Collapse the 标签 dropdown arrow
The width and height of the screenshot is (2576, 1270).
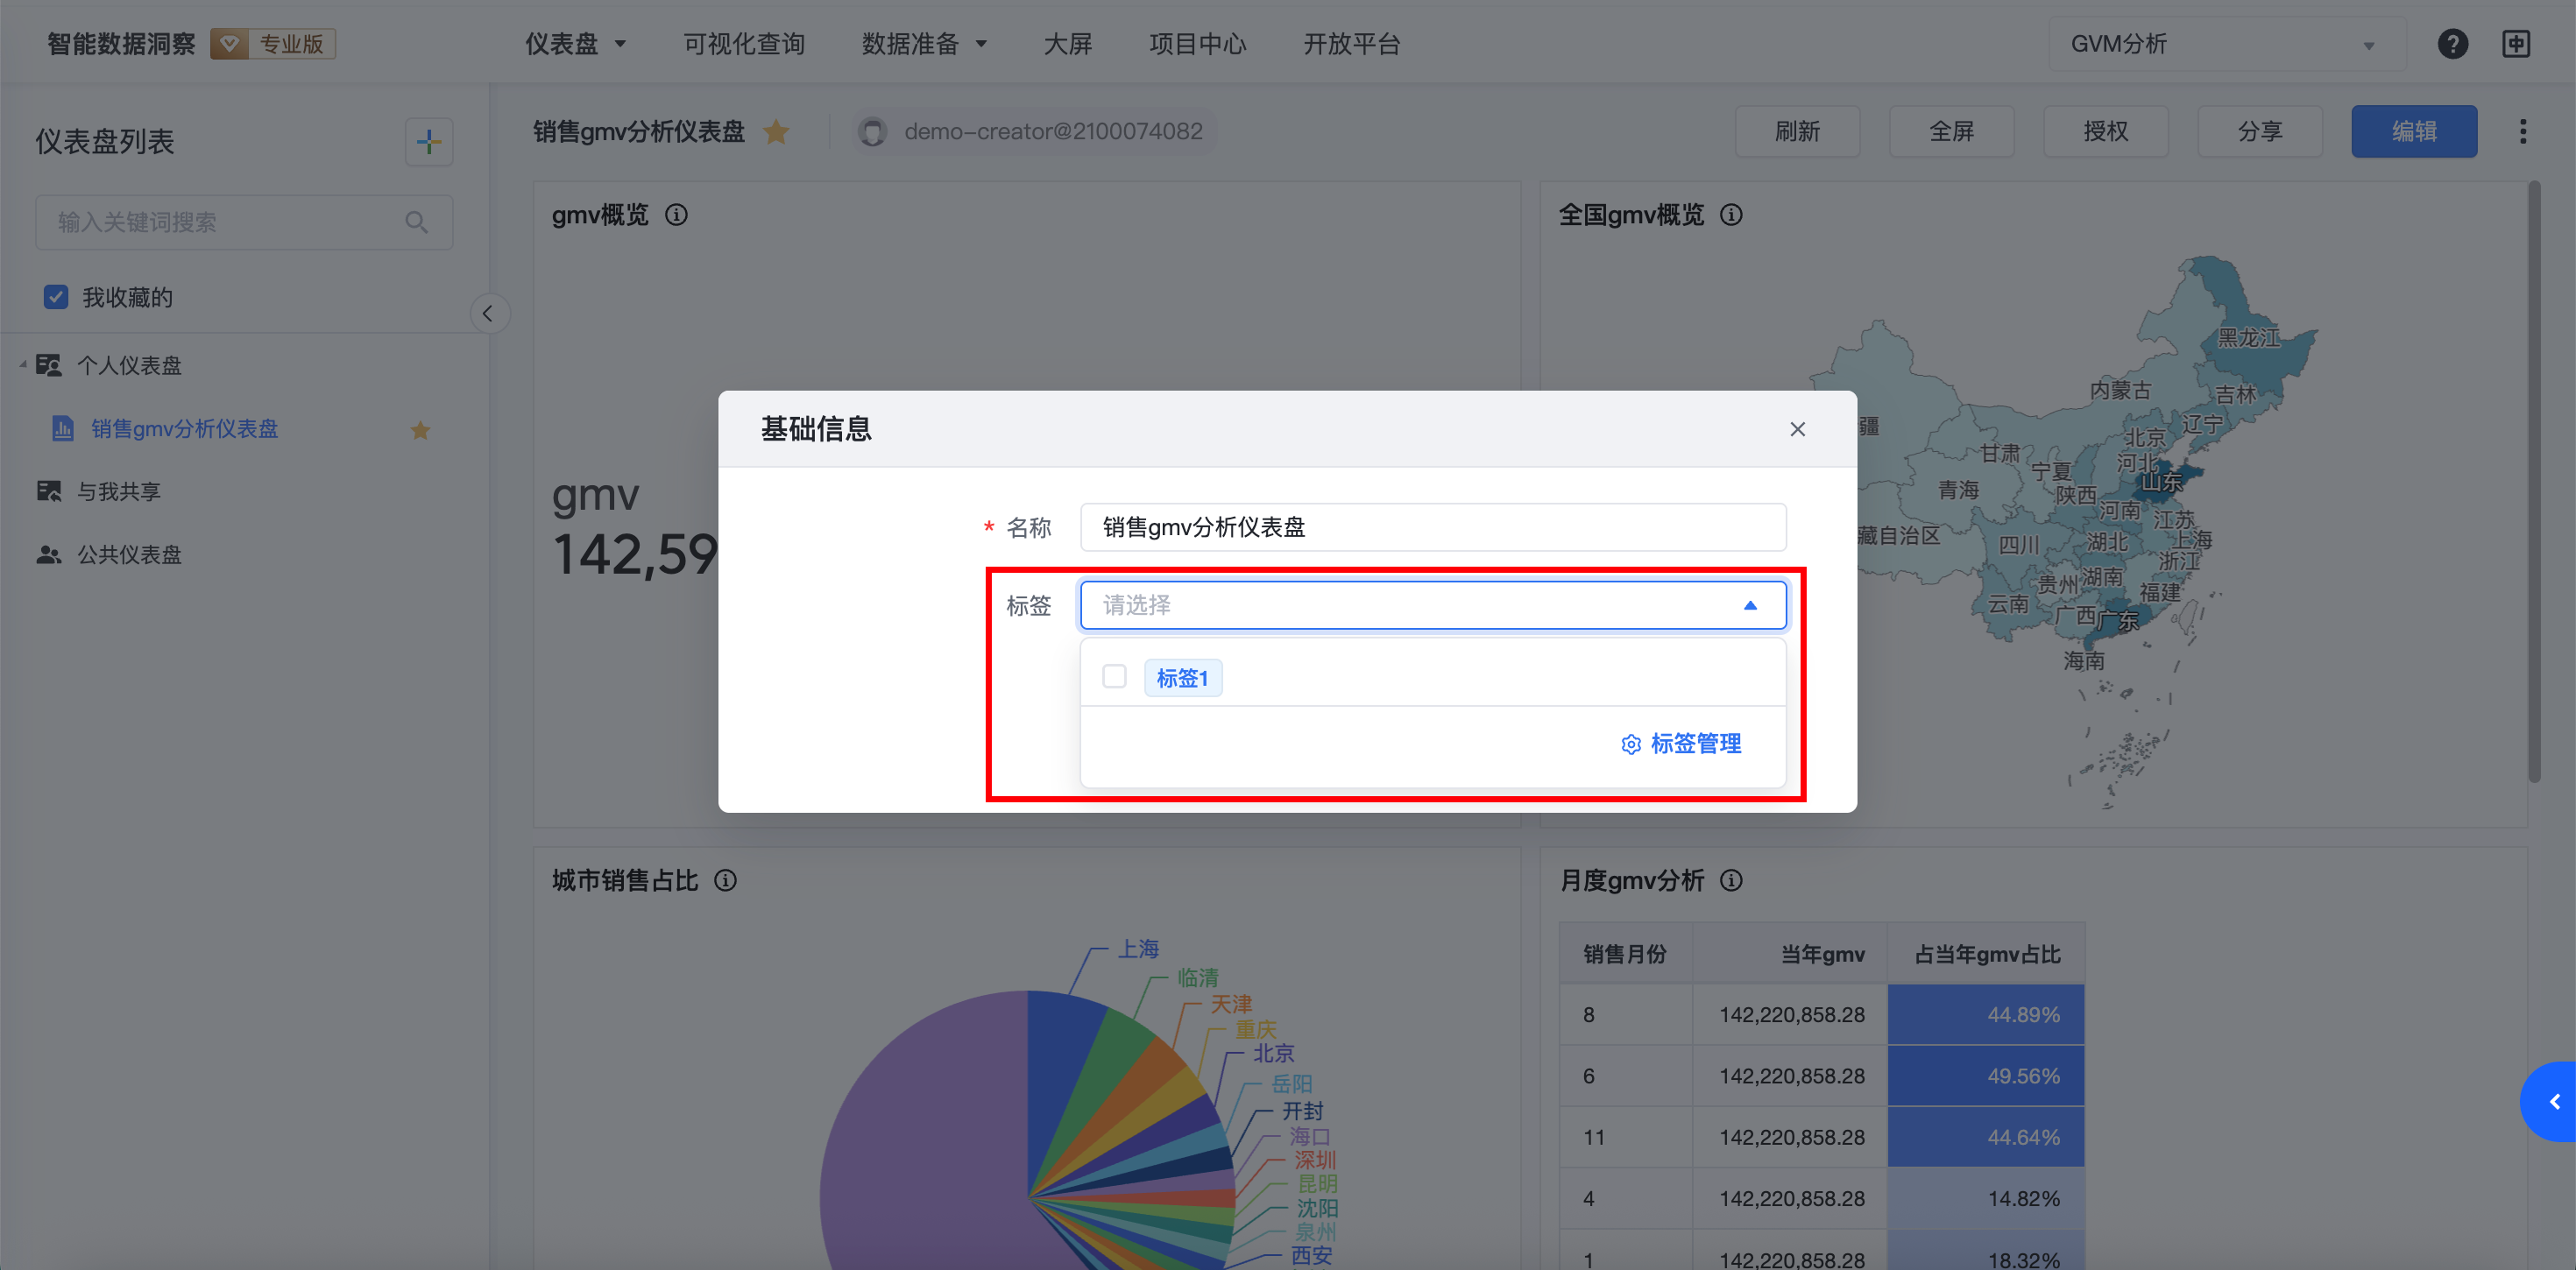1749,605
